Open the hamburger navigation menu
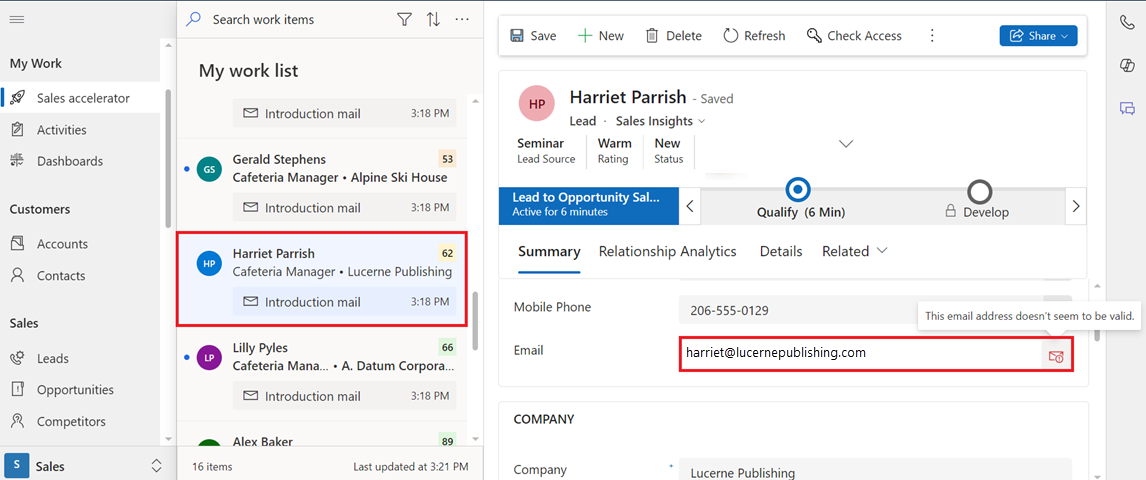Image resolution: width=1146 pixels, height=480 pixels. click(16, 19)
